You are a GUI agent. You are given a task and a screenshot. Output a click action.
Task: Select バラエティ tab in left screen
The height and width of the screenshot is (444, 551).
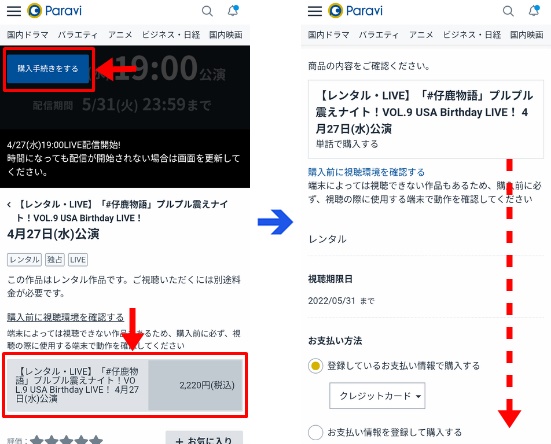click(78, 35)
